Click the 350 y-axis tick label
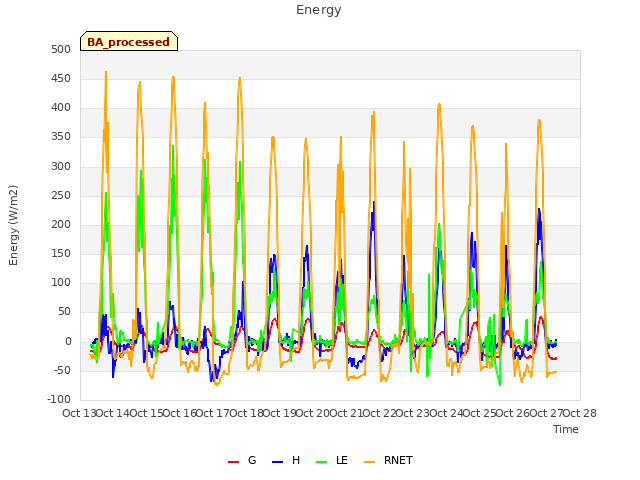 [x=61, y=137]
